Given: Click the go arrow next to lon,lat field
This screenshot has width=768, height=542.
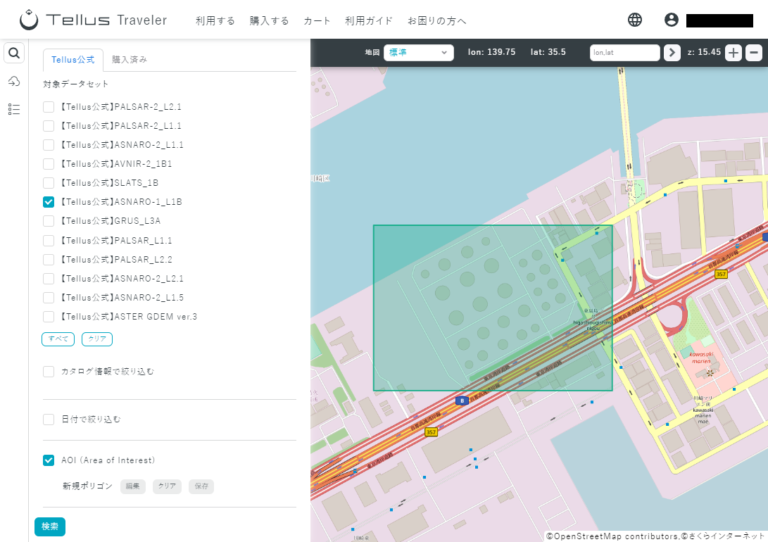Looking at the screenshot, I should point(672,52).
